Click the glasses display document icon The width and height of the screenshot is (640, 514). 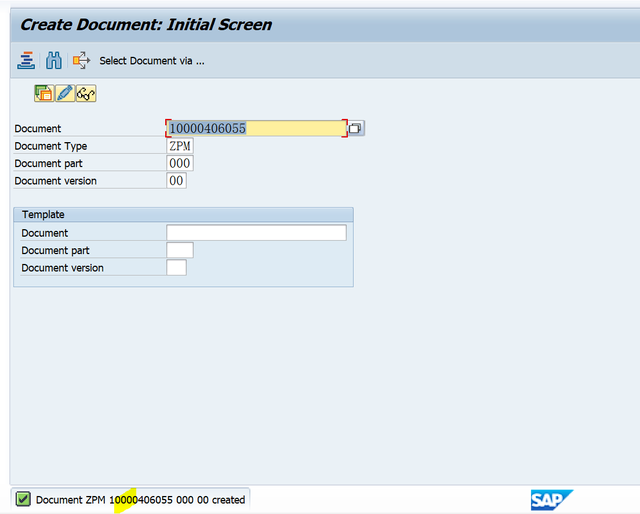pos(86,93)
